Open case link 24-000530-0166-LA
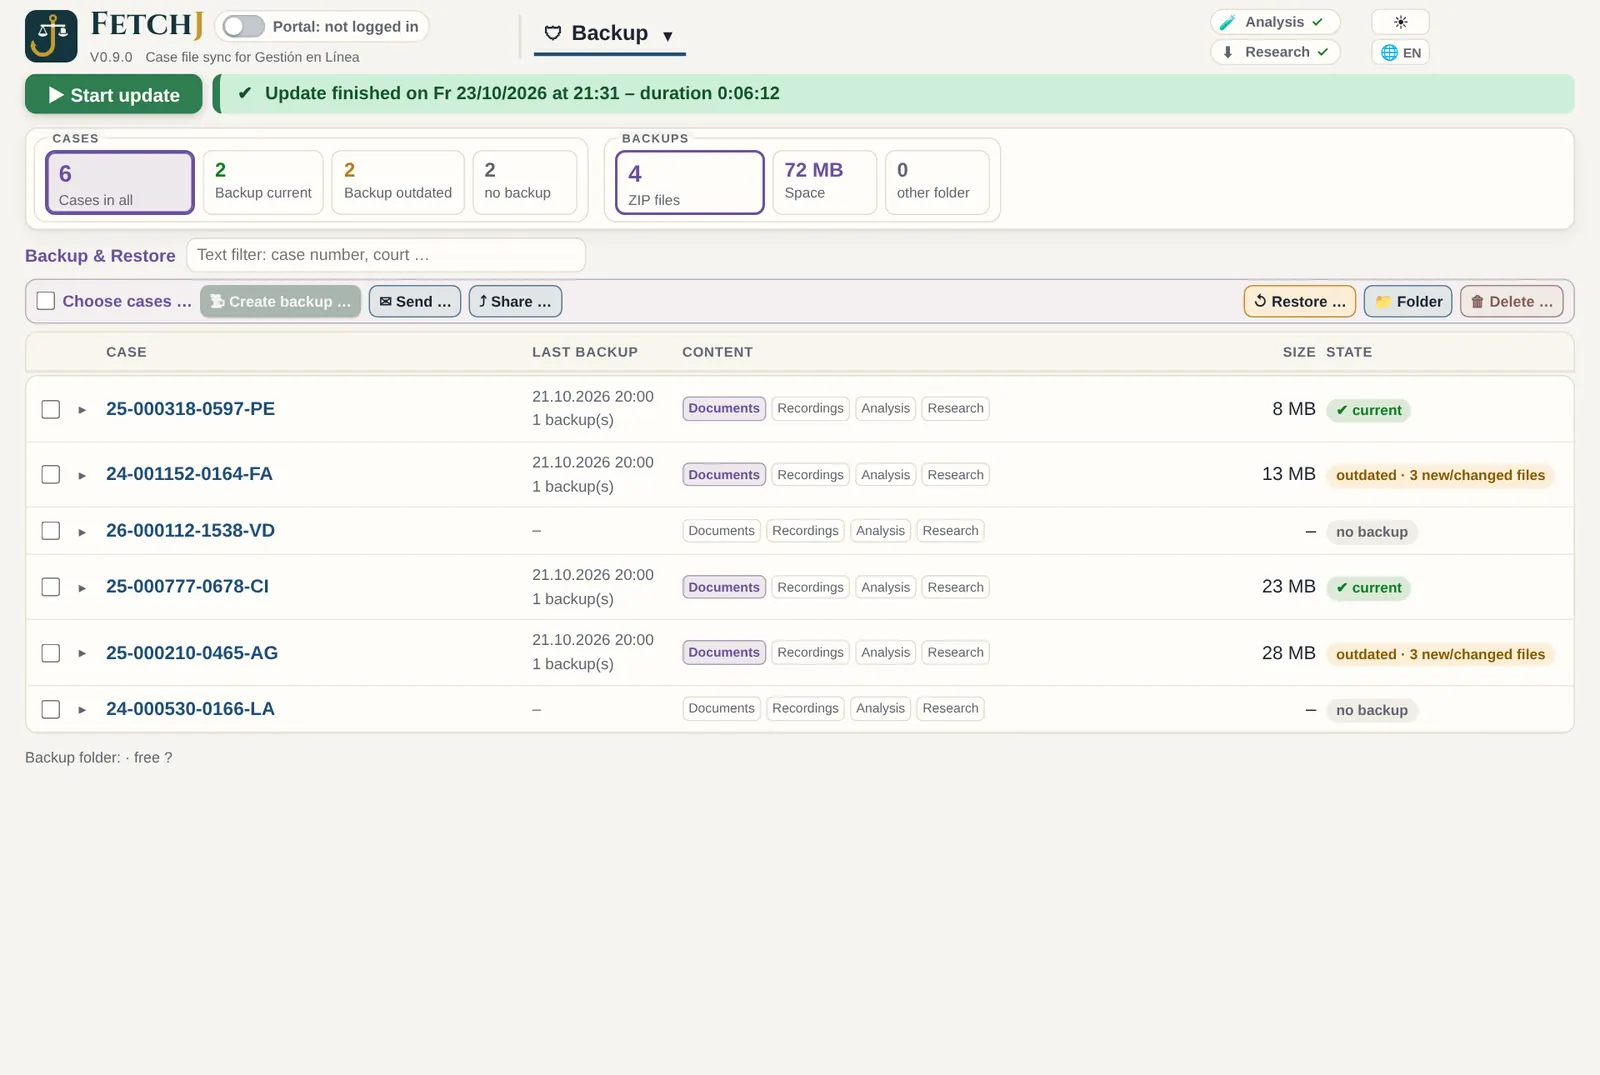The height and width of the screenshot is (1075, 1600). click(190, 709)
